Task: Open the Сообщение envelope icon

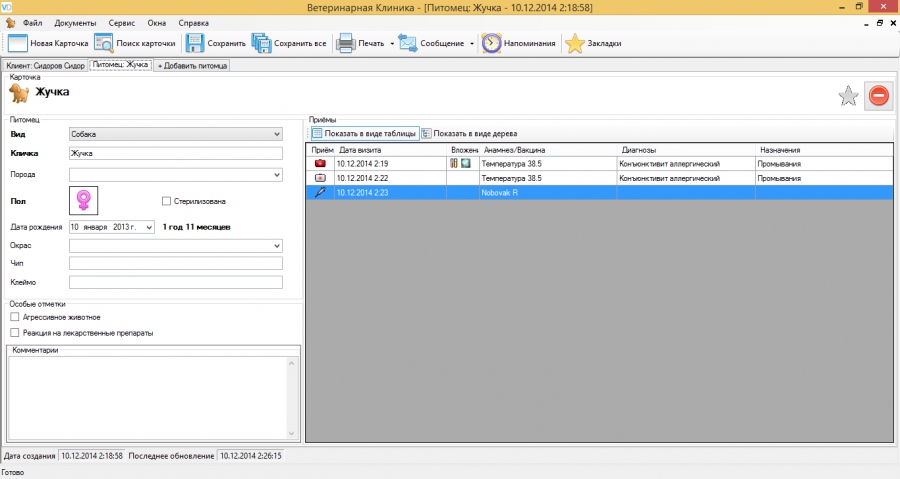Action: pyautogui.click(x=408, y=44)
